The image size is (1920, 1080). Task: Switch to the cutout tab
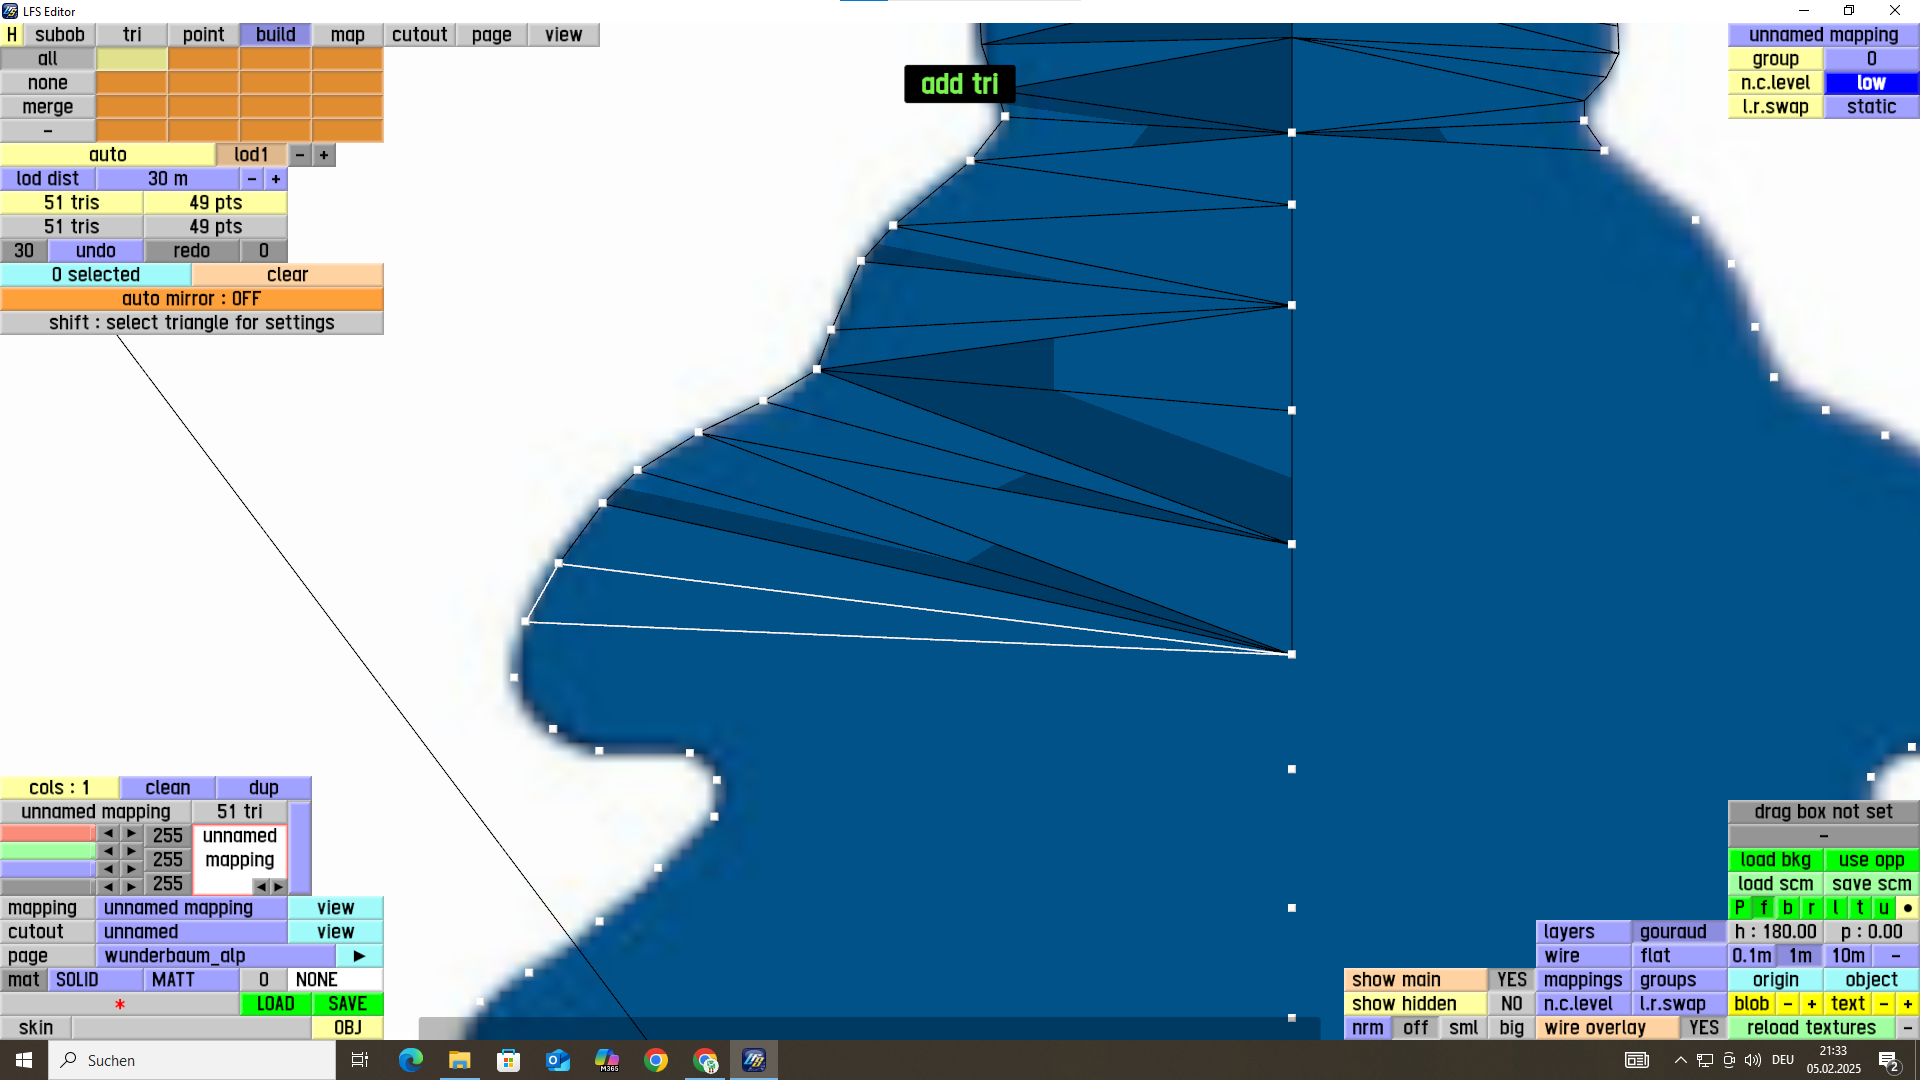(419, 35)
